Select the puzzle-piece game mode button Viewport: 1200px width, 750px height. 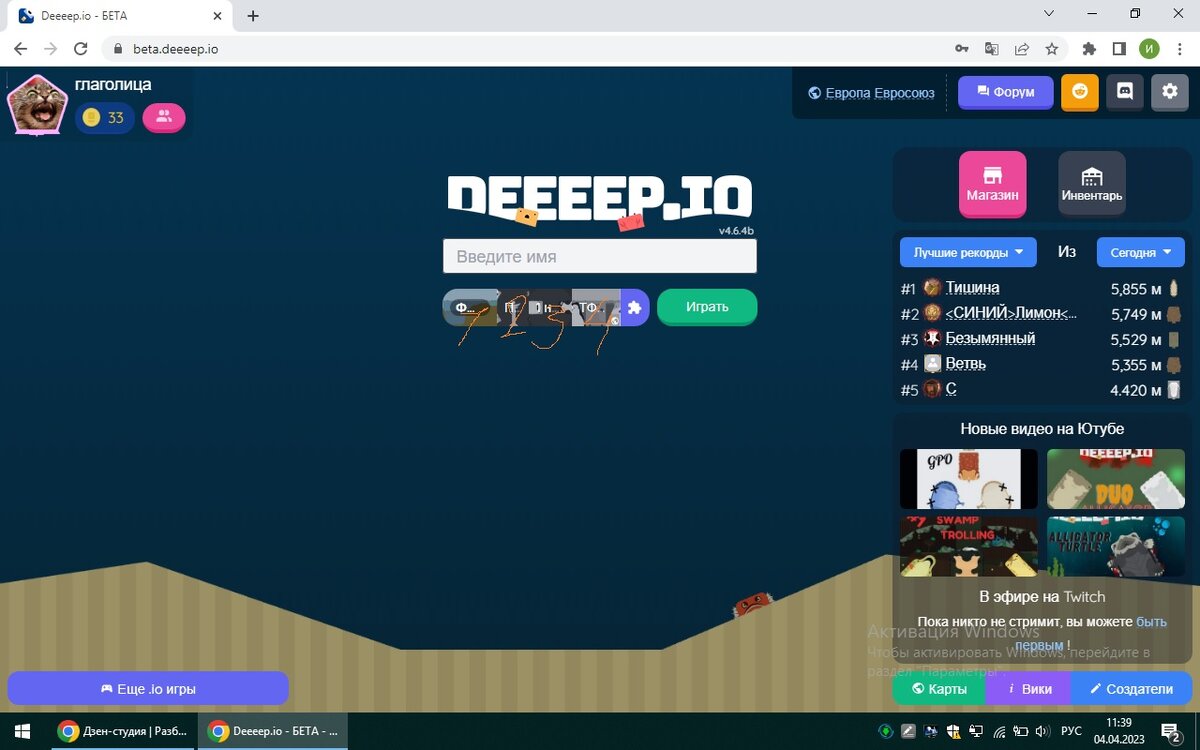click(634, 308)
